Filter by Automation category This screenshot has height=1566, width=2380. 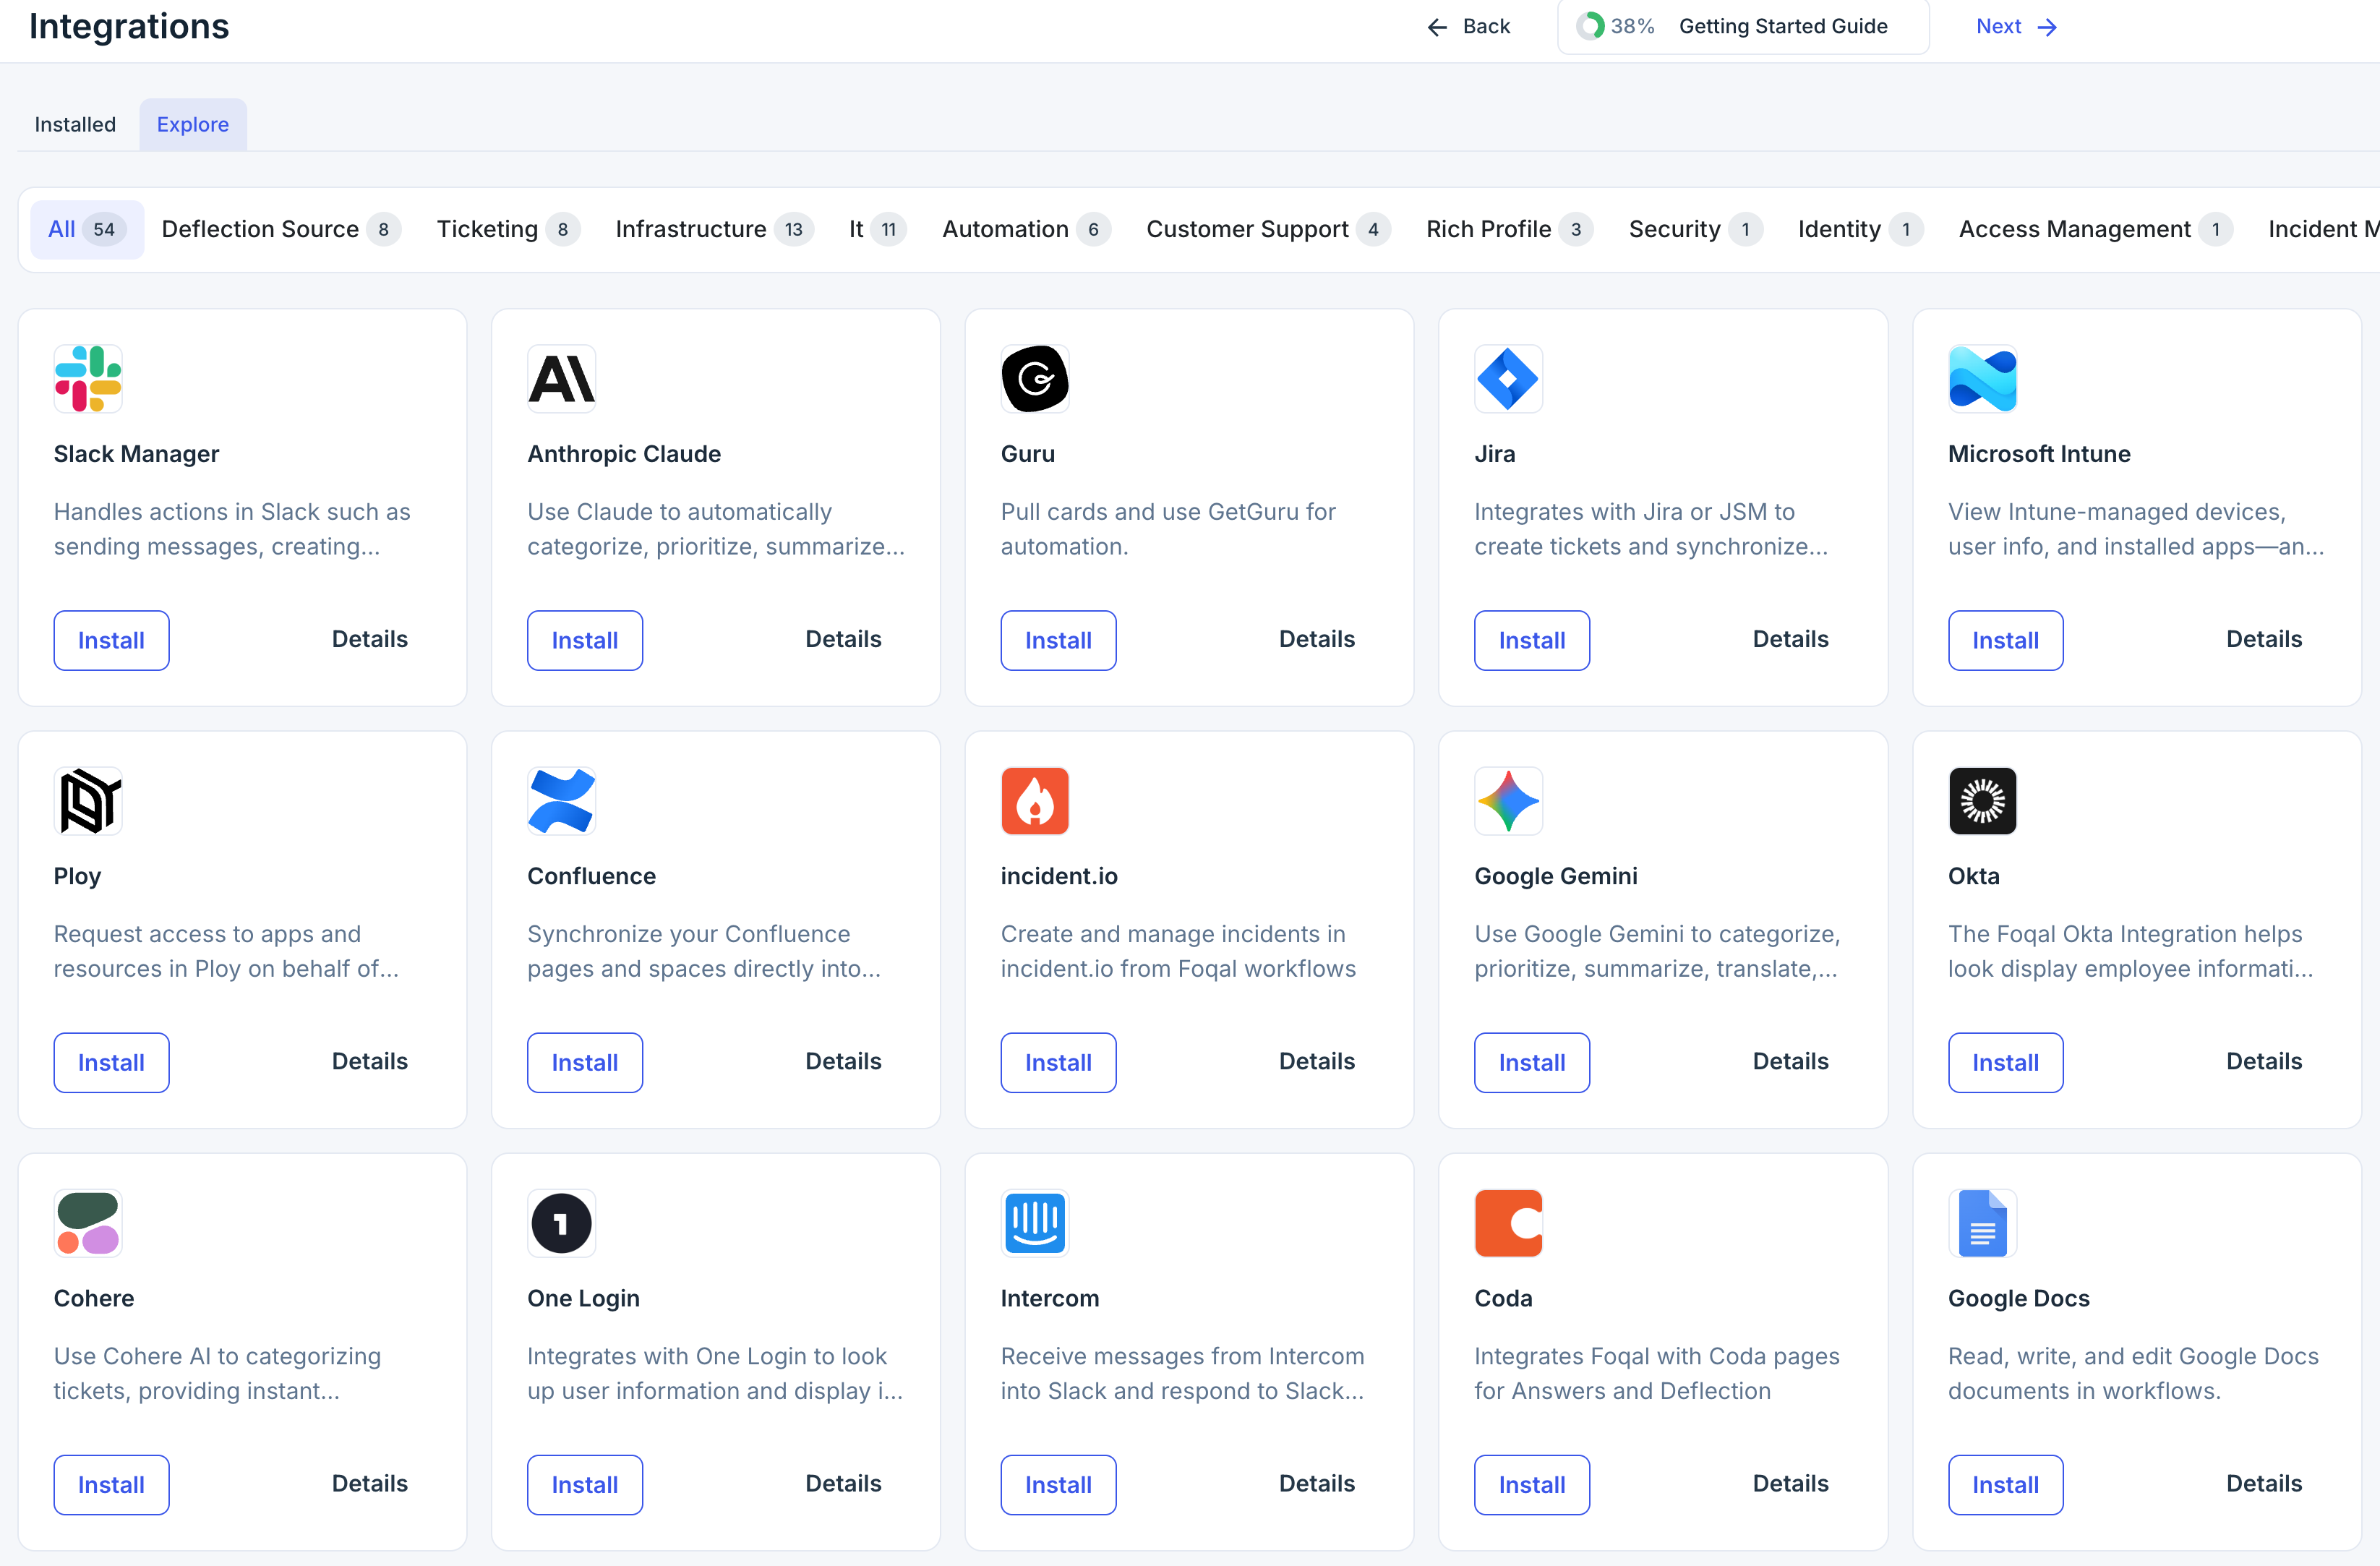1026,230
